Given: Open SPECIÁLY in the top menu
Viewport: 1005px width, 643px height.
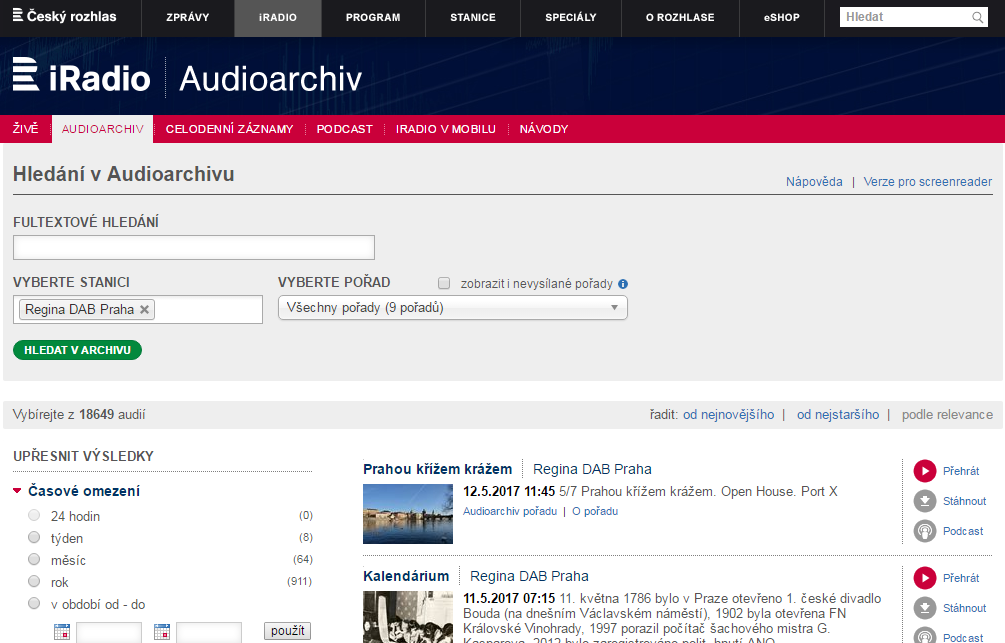Looking at the screenshot, I should pyautogui.click(x=570, y=18).
